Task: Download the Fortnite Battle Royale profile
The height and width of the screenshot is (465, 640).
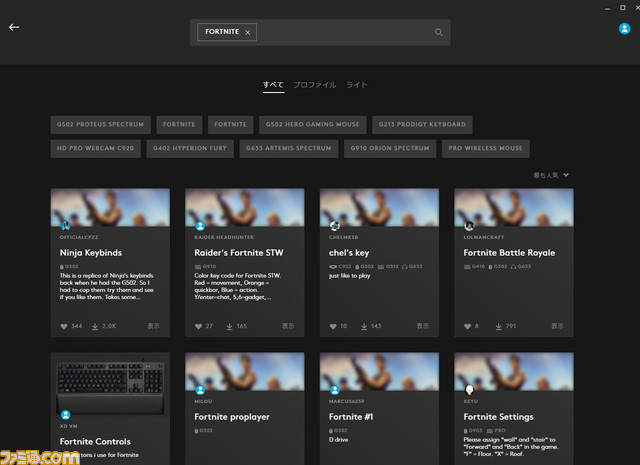Action: [x=496, y=326]
